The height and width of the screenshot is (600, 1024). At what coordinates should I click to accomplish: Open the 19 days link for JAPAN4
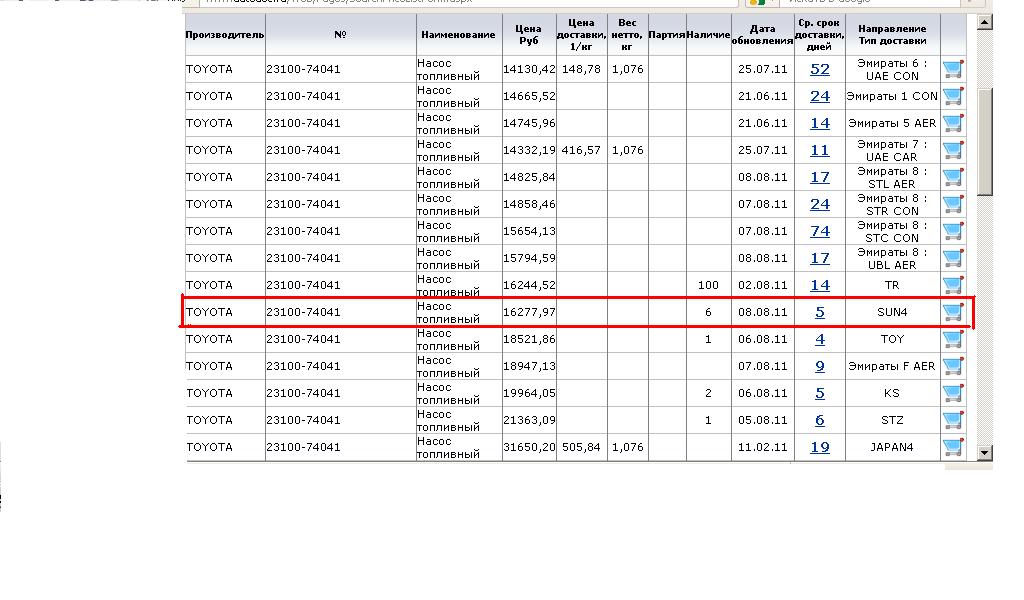(820, 447)
